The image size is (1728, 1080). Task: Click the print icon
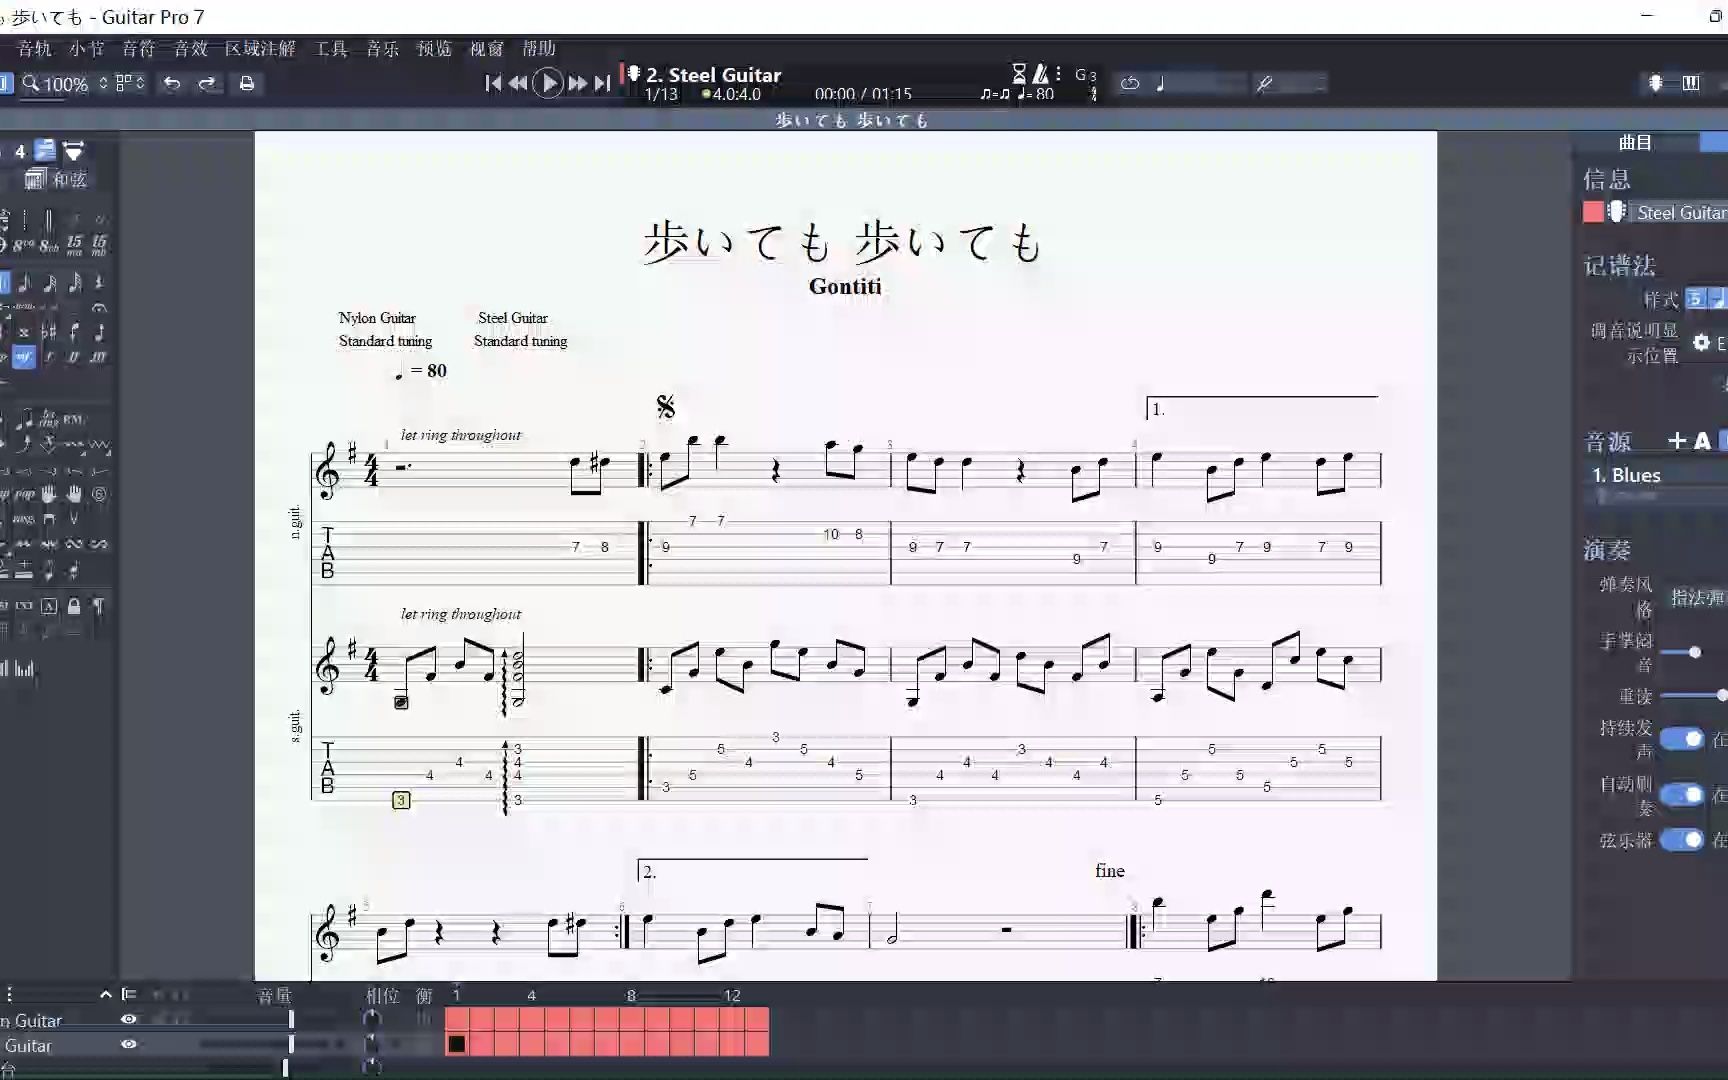[246, 83]
